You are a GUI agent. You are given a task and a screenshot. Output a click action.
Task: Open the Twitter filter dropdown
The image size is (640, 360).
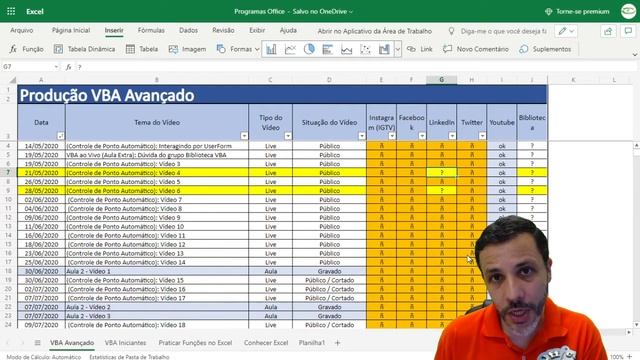482,136
